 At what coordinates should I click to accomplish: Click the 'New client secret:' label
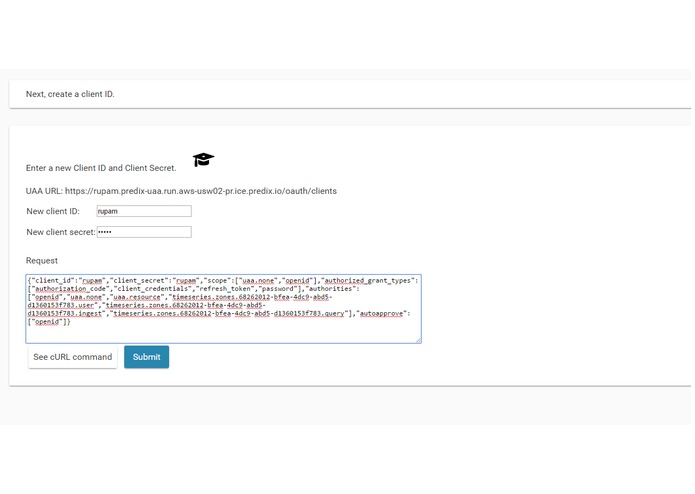61,232
